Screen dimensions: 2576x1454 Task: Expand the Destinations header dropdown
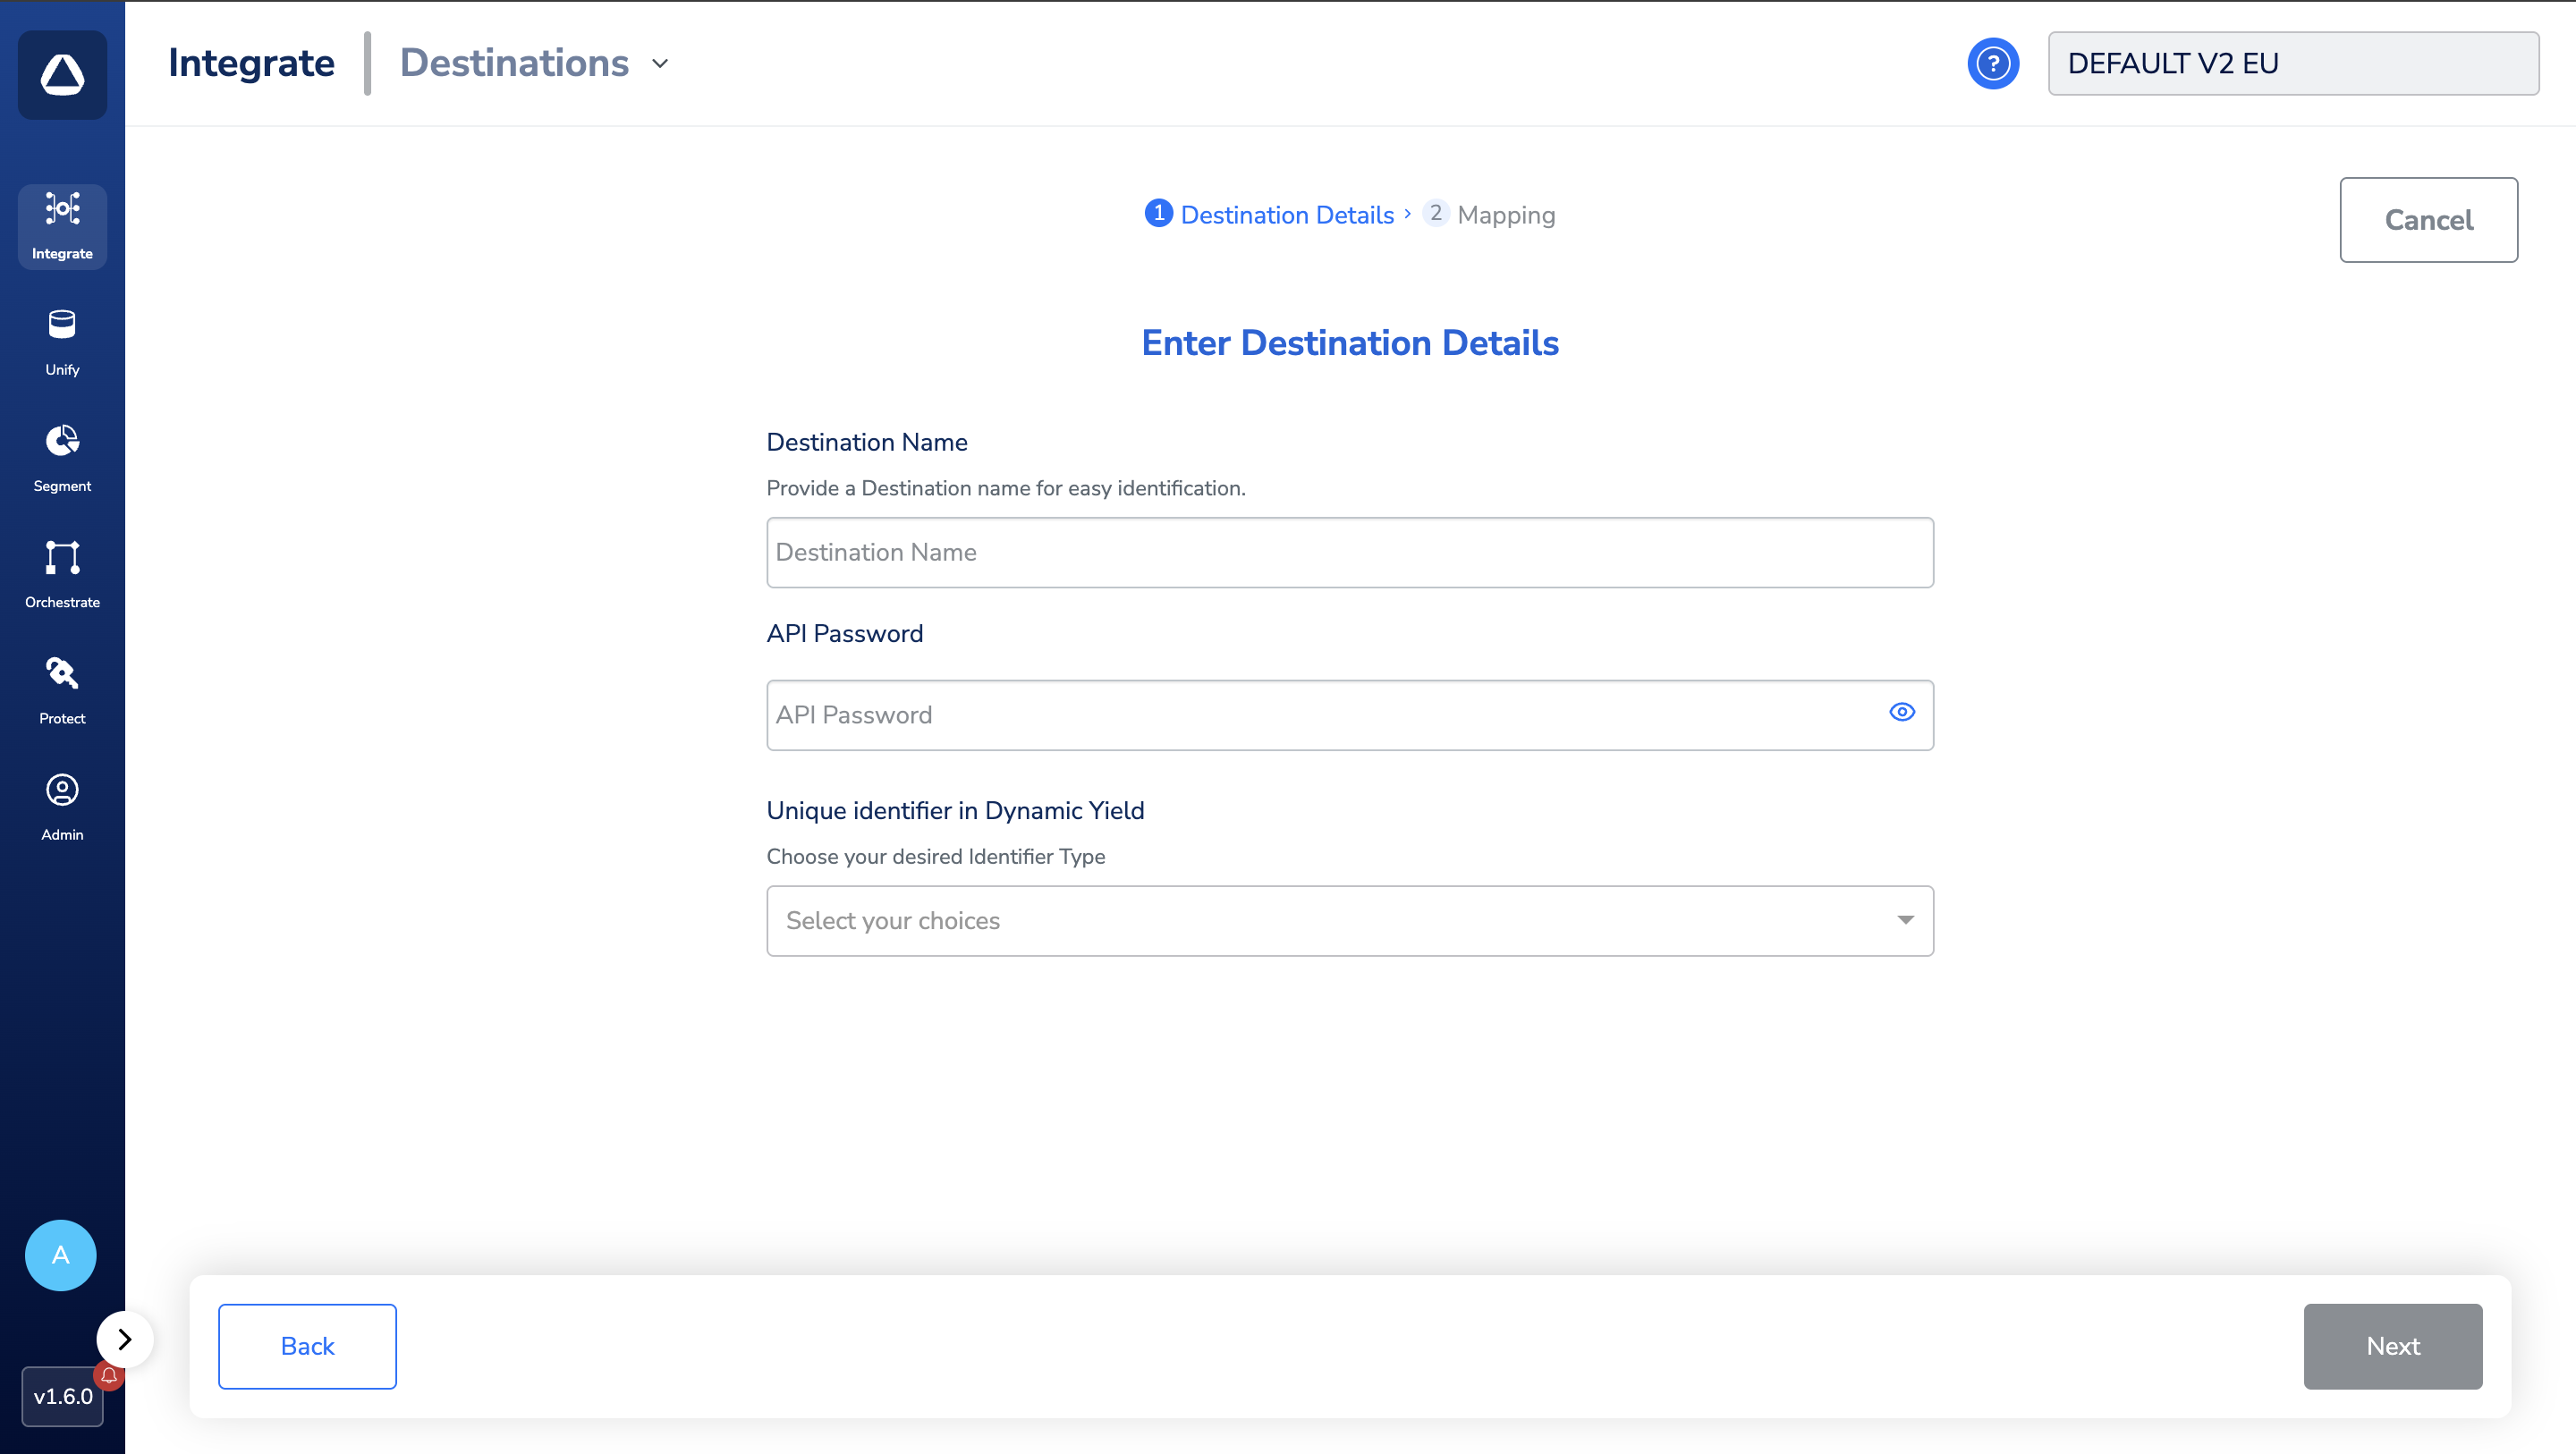click(660, 64)
